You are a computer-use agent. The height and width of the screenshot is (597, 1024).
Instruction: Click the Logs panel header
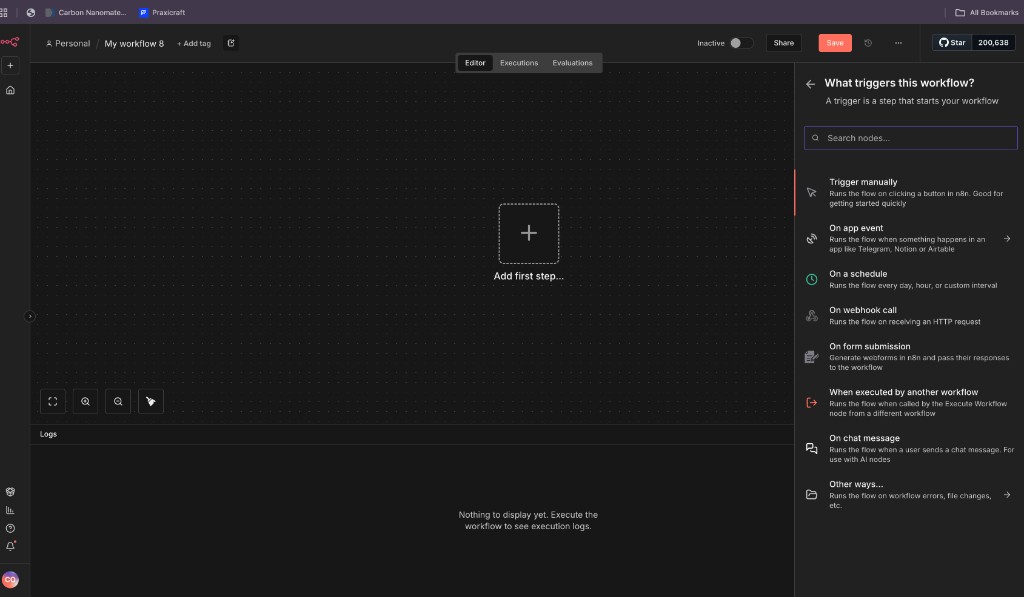point(412,434)
